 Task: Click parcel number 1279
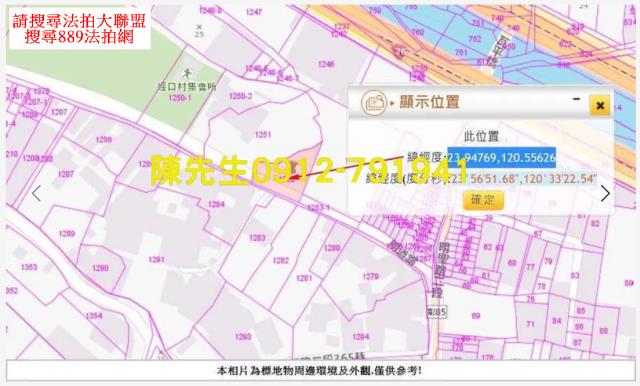[x=370, y=277]
